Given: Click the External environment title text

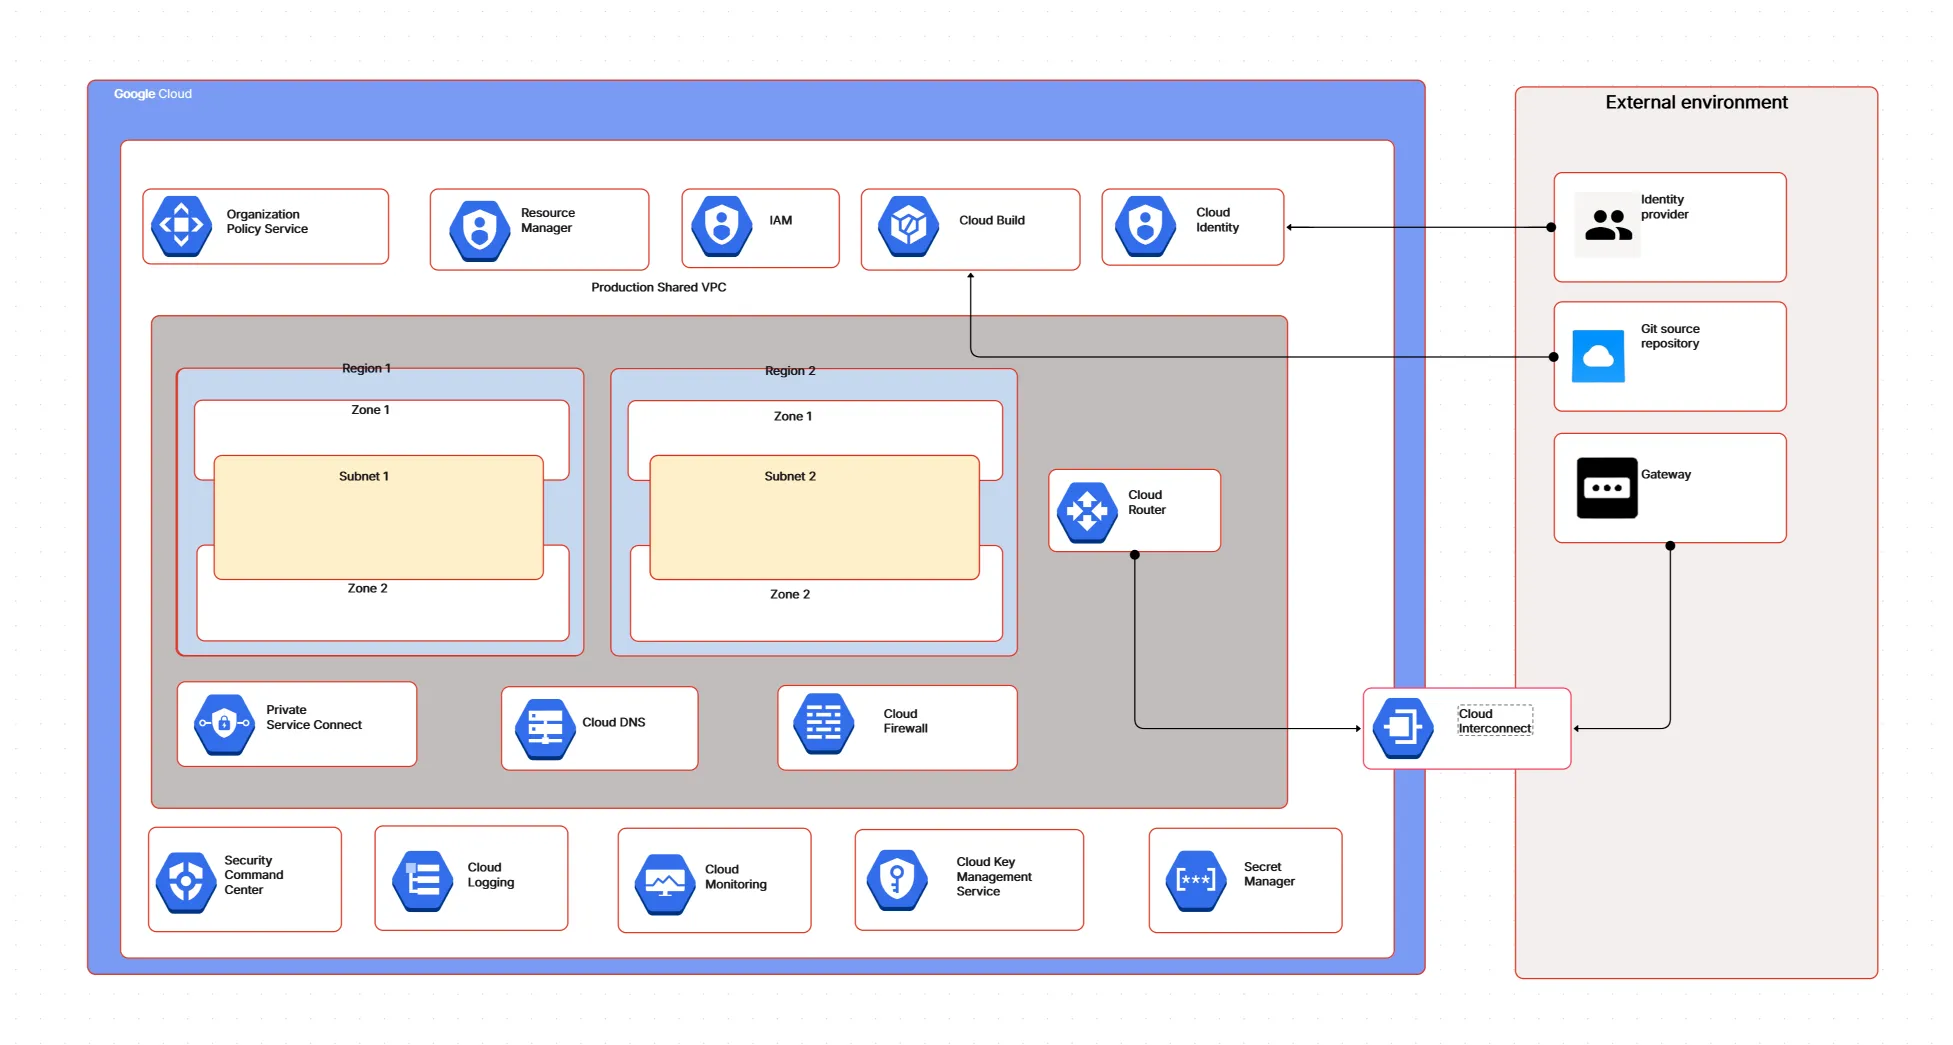Looking at the screenshot, I should [1696, 102].
